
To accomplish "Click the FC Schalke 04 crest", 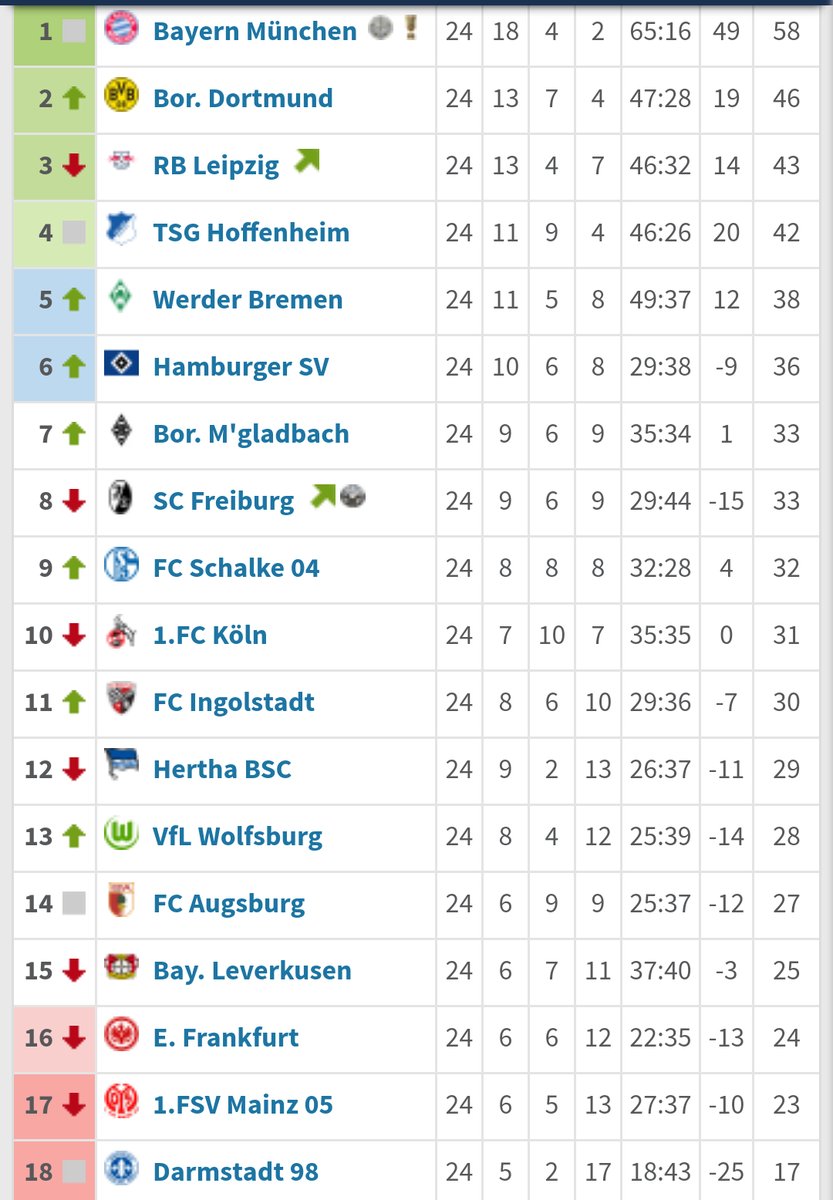I will tap(121, 566).
